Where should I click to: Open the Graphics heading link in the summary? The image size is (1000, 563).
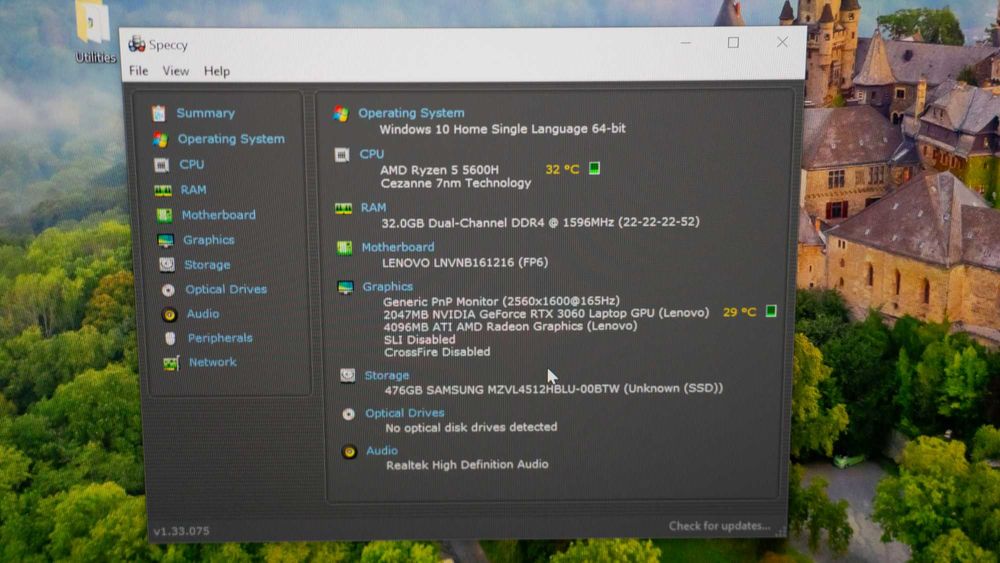(388, 286)
